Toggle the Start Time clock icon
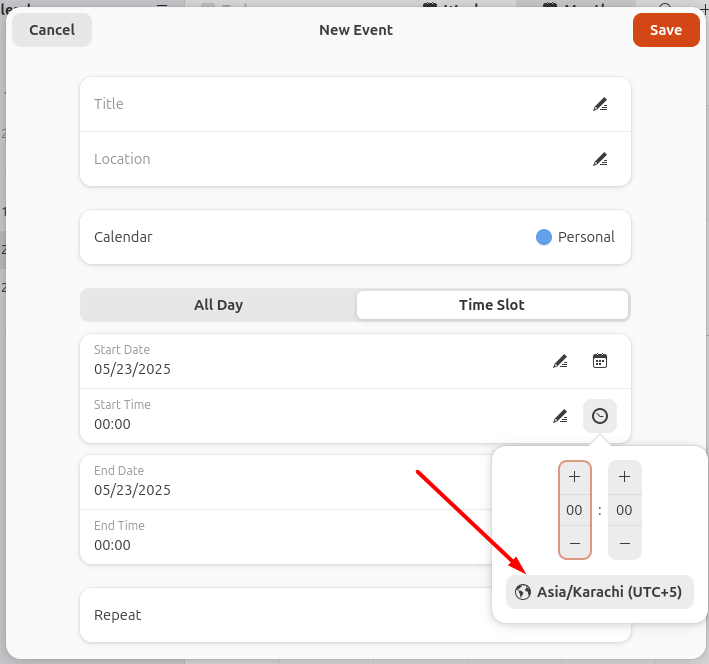 click(x=600, y=416)
